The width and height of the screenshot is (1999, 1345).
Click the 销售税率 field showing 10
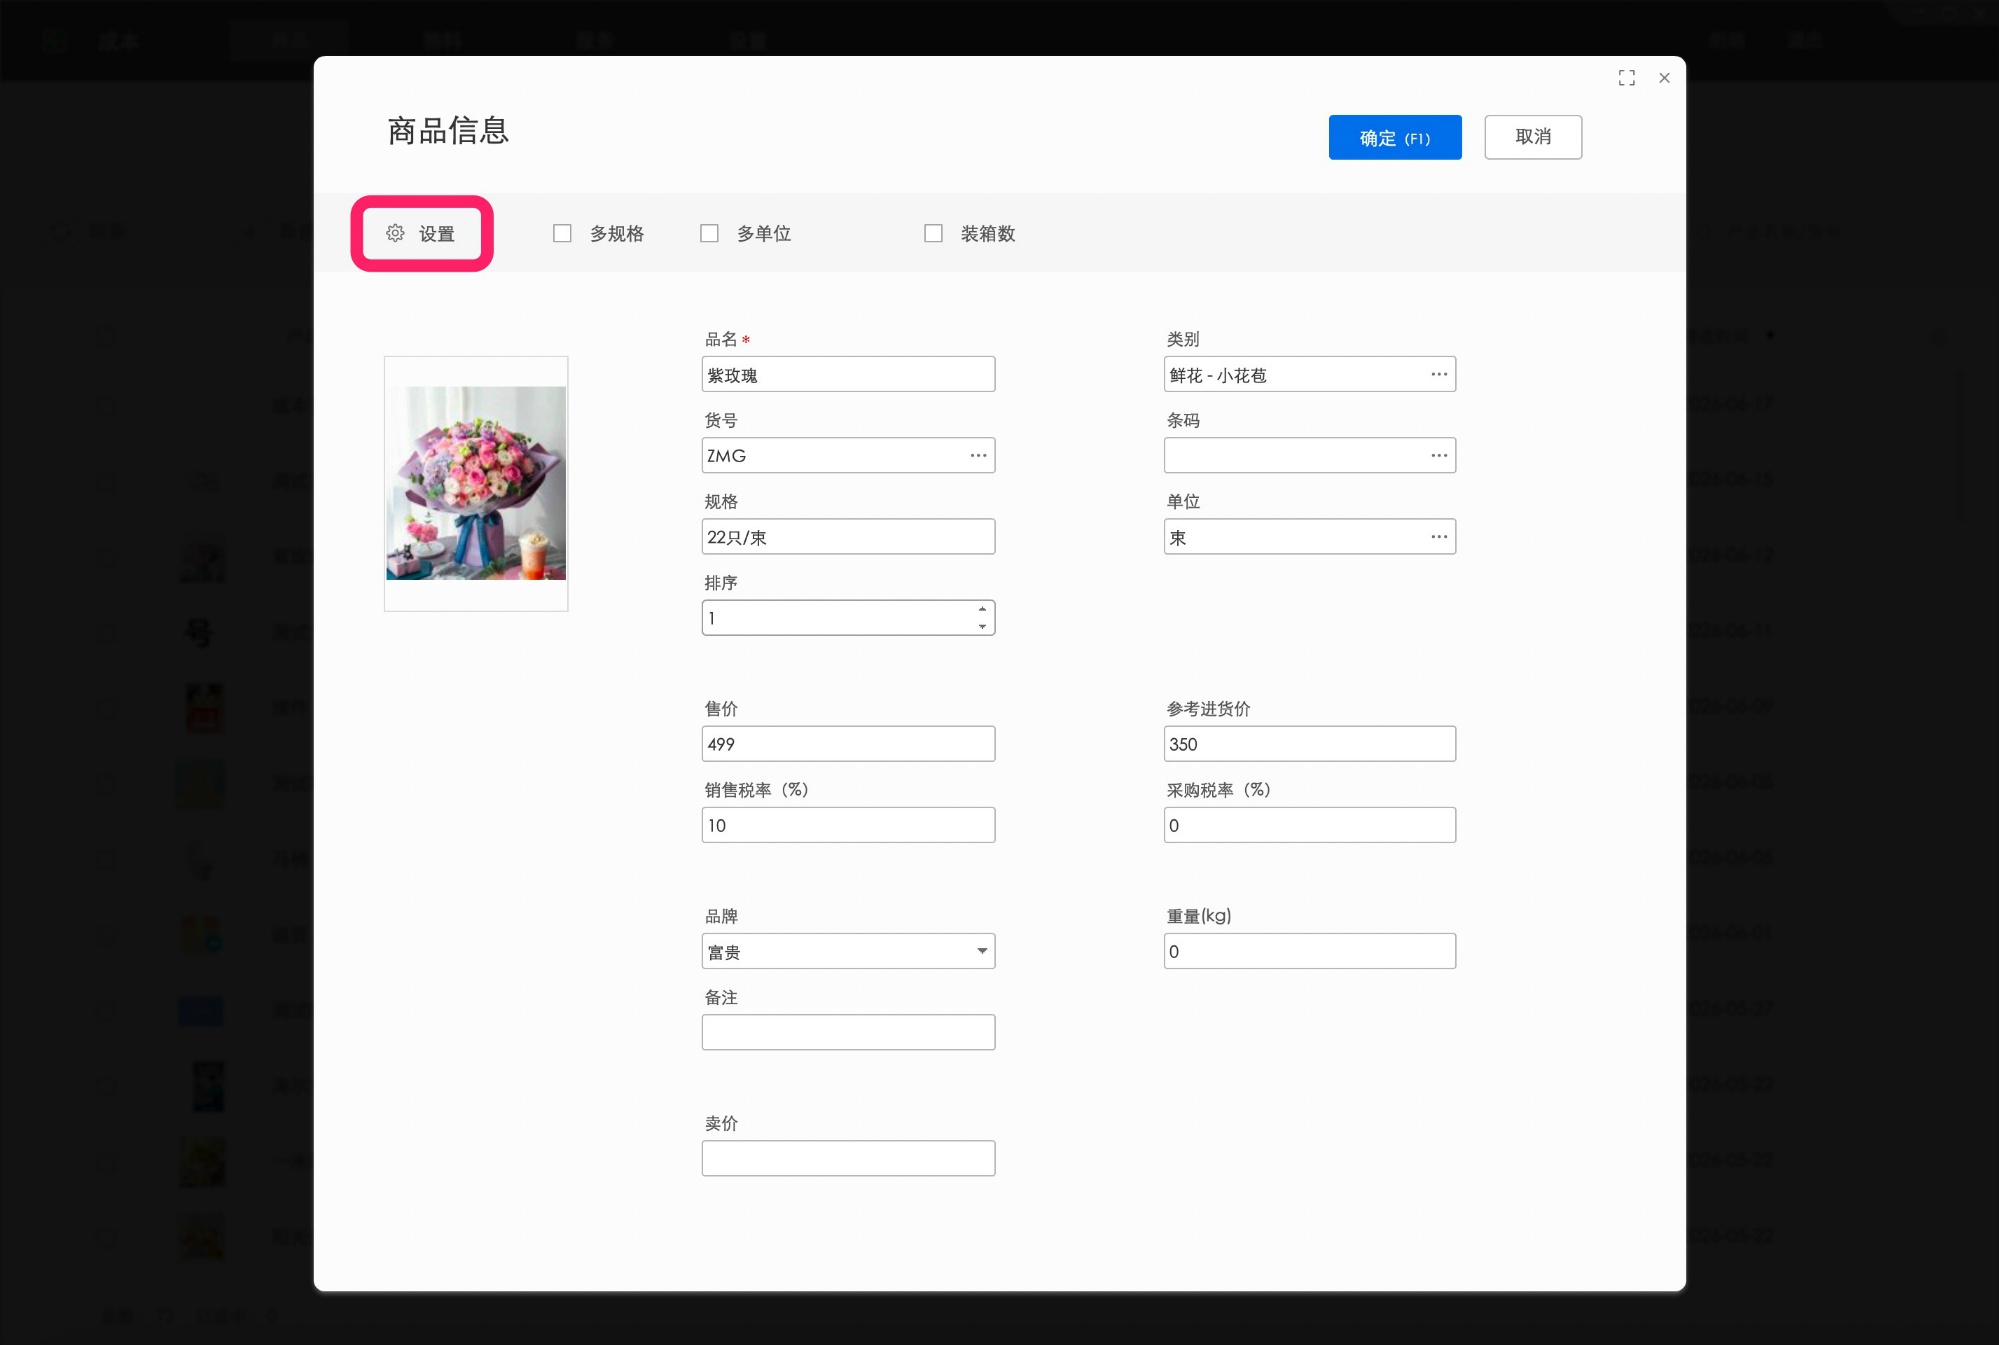point(848,824)
